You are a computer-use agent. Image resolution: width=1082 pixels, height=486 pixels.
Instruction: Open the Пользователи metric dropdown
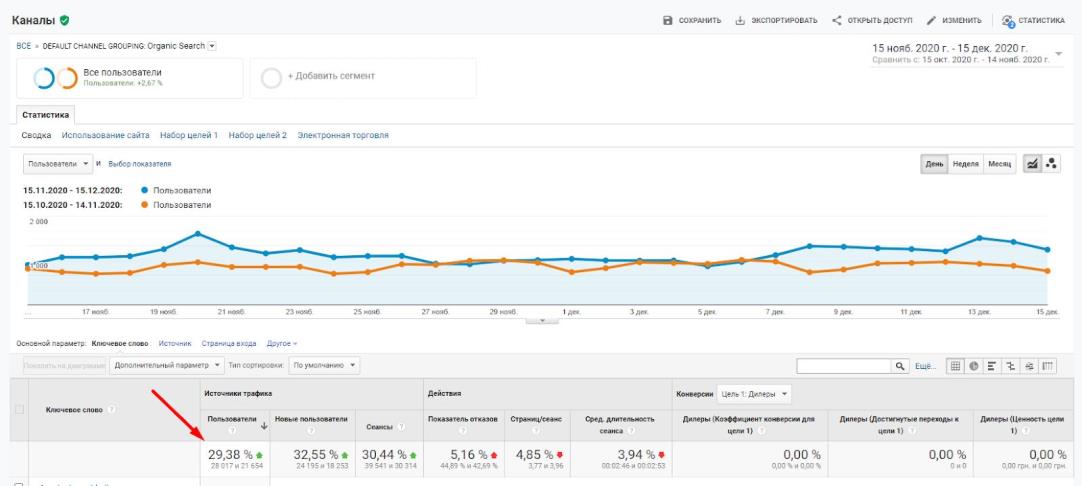[x=58, y=164]
